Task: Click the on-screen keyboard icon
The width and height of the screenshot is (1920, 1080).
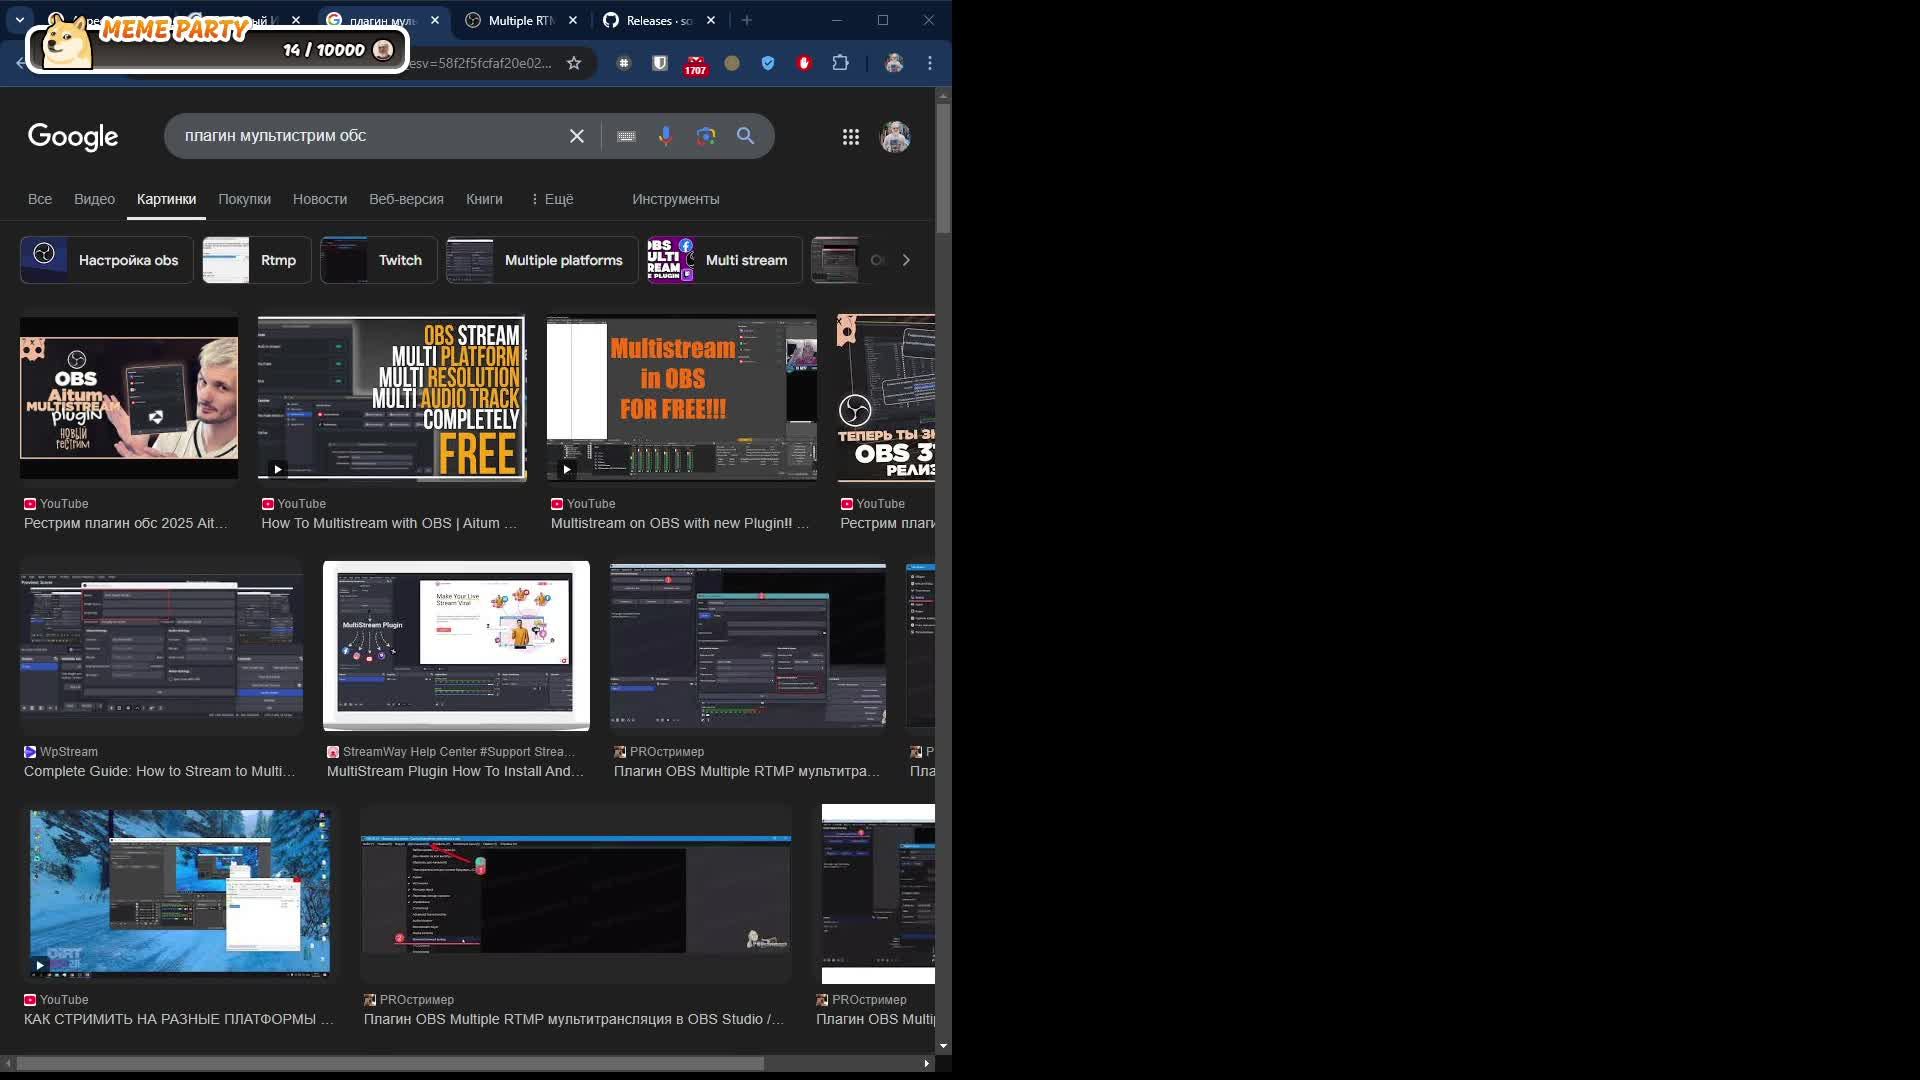Action: (626, 136)
